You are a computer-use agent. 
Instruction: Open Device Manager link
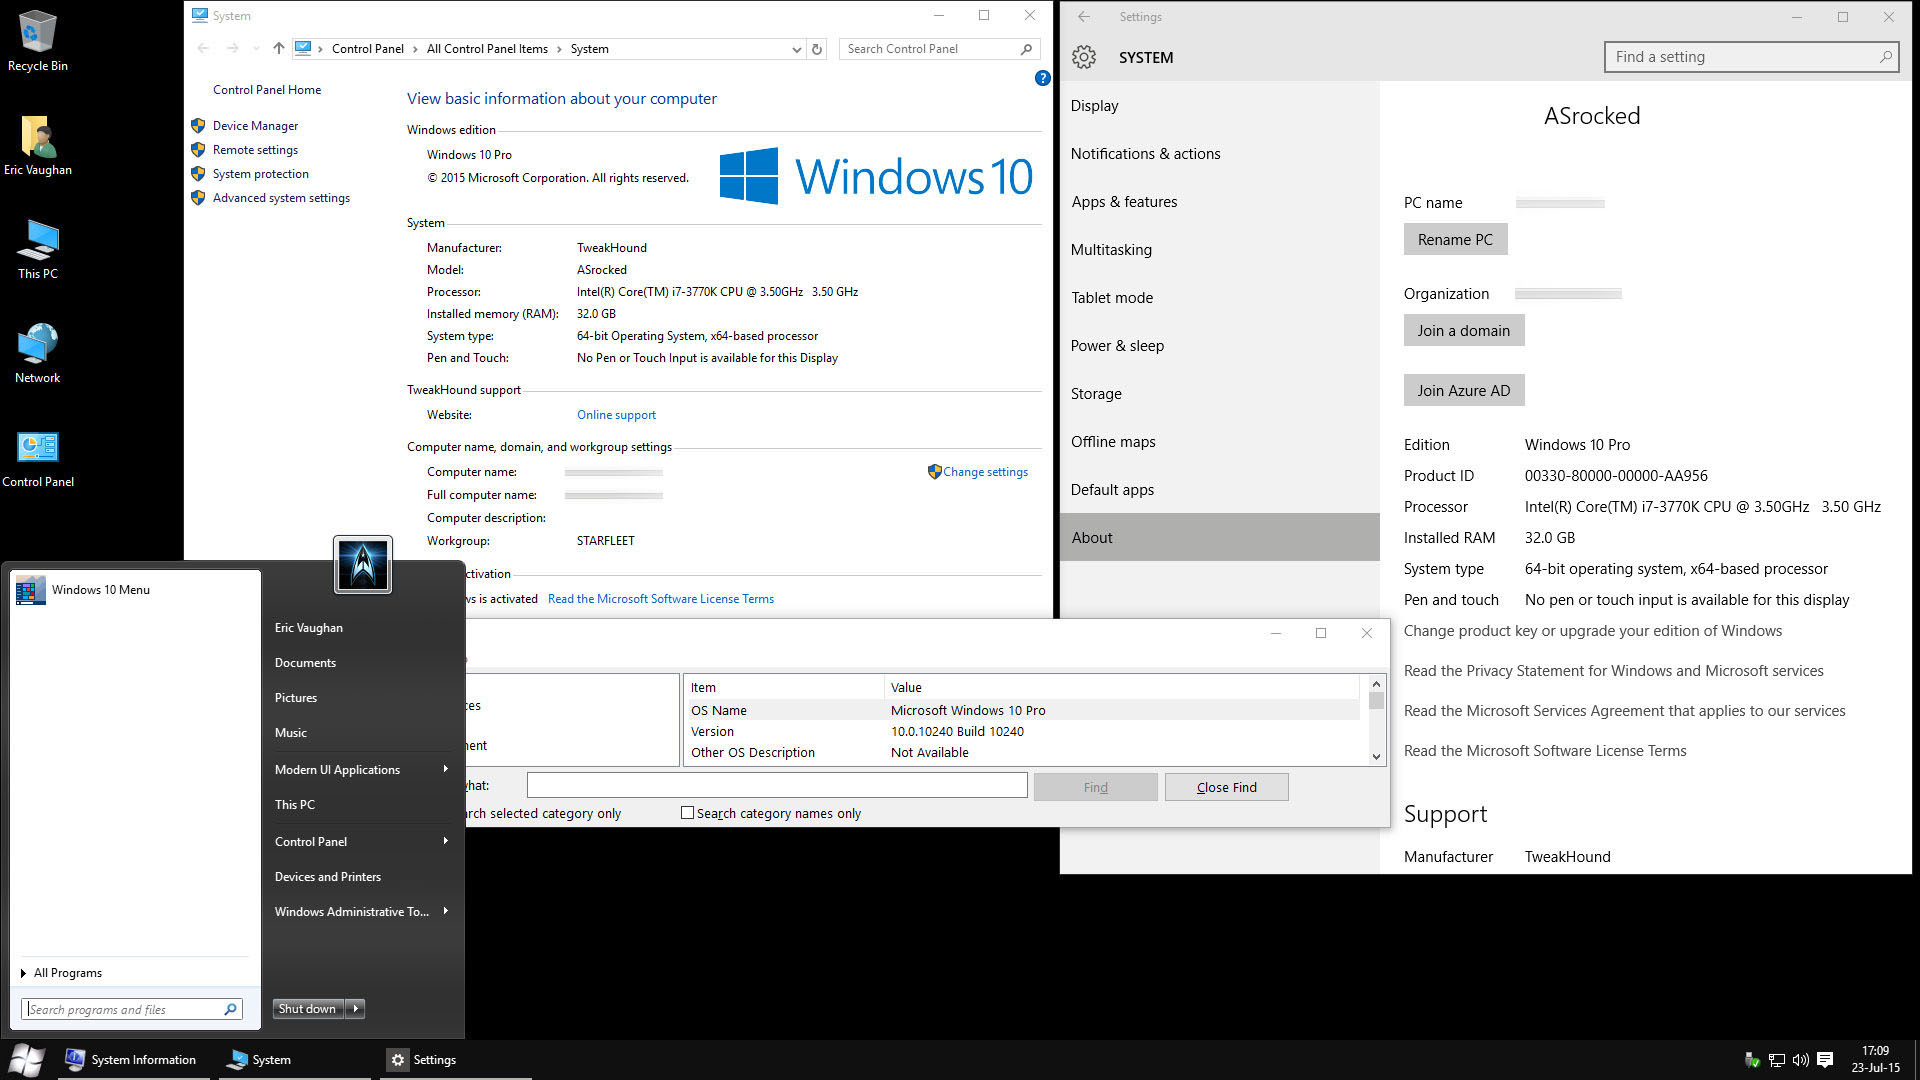pos(255,126)
